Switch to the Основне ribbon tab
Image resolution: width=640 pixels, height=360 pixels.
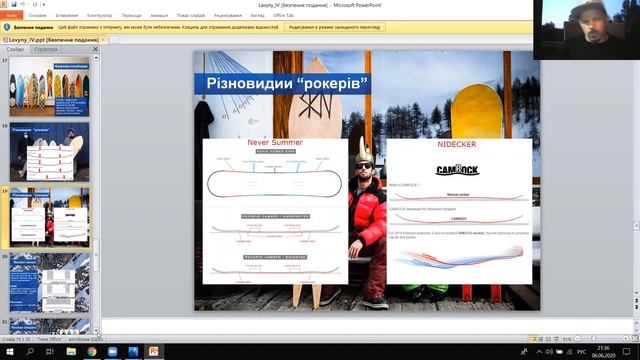pos(37,16)
